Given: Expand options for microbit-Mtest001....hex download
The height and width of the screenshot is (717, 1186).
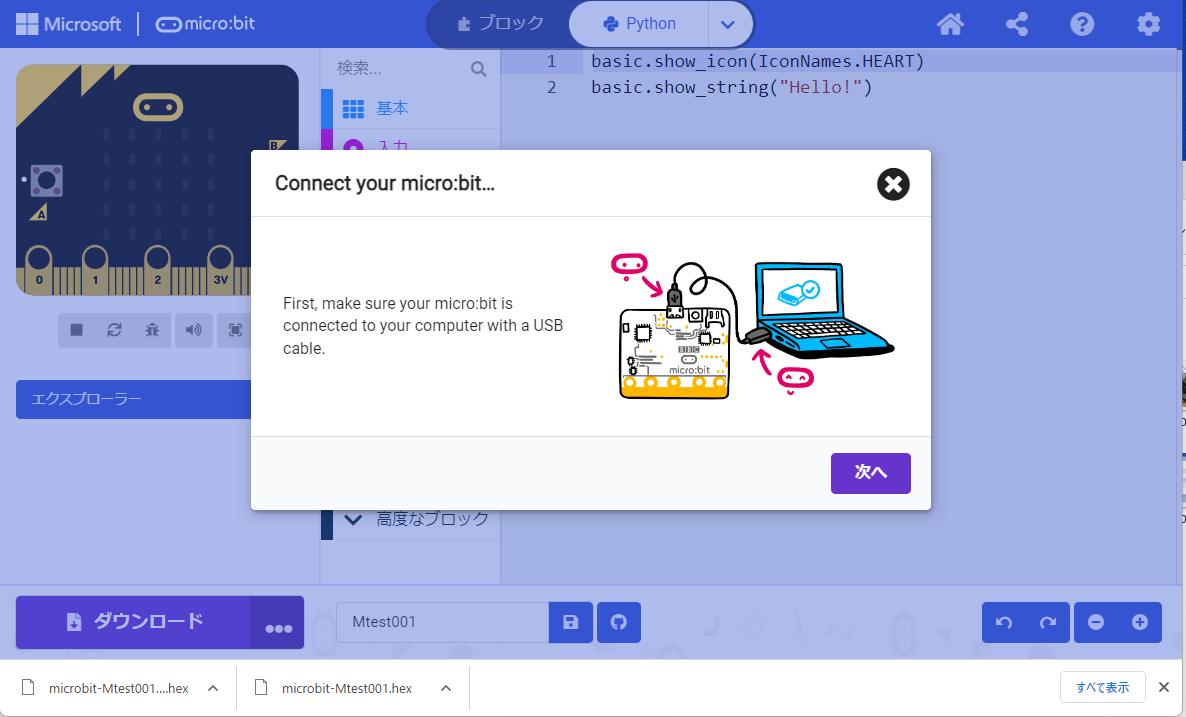Looking at the screenshot, I should 213,688.
